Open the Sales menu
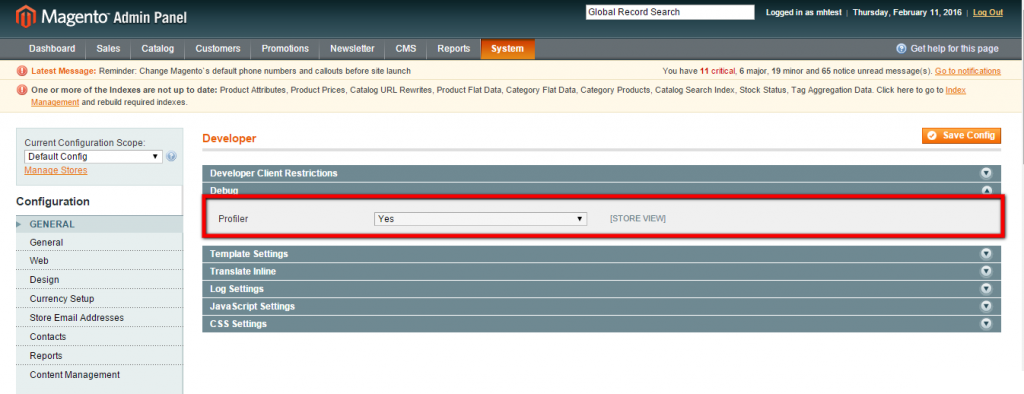Viewport: 1024px width, 394px height. coord(108,48)
